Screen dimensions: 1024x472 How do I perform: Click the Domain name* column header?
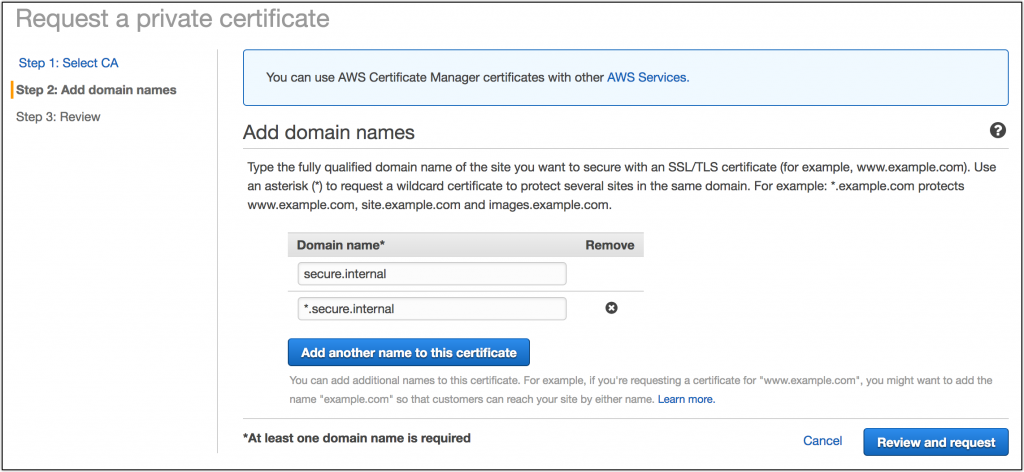click(341, 245)
